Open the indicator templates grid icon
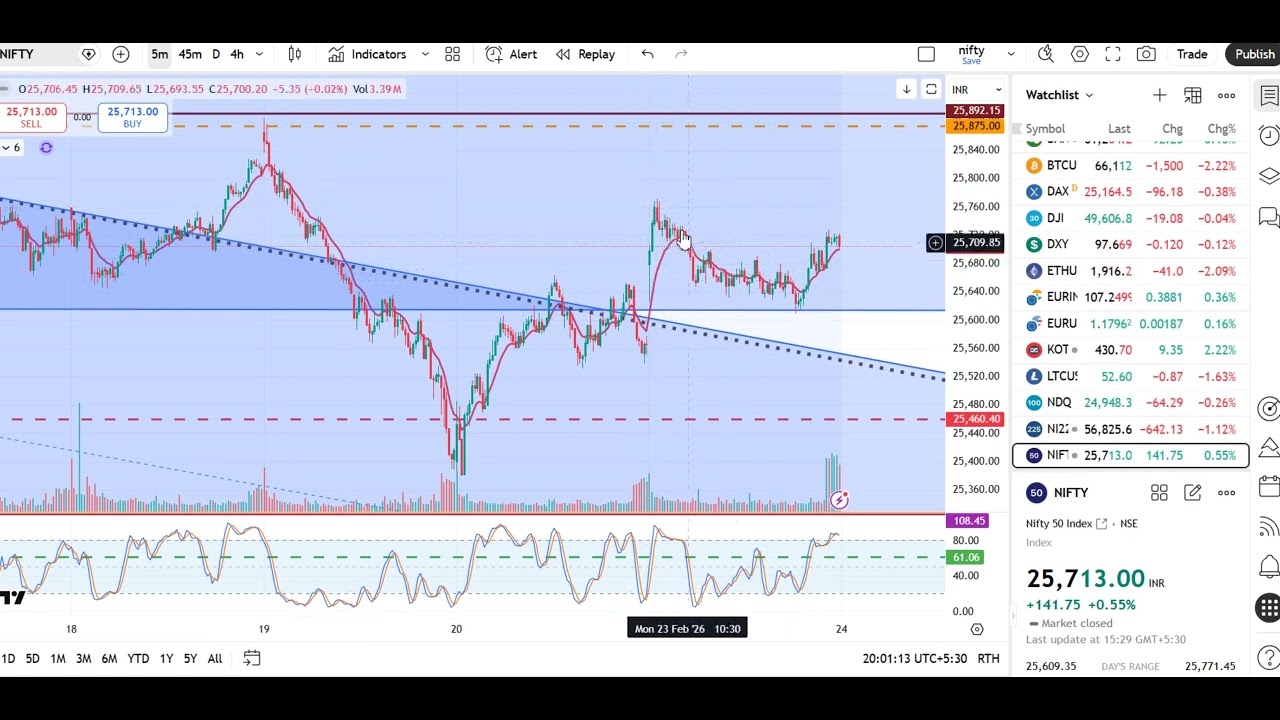 [x=452, y=54]
